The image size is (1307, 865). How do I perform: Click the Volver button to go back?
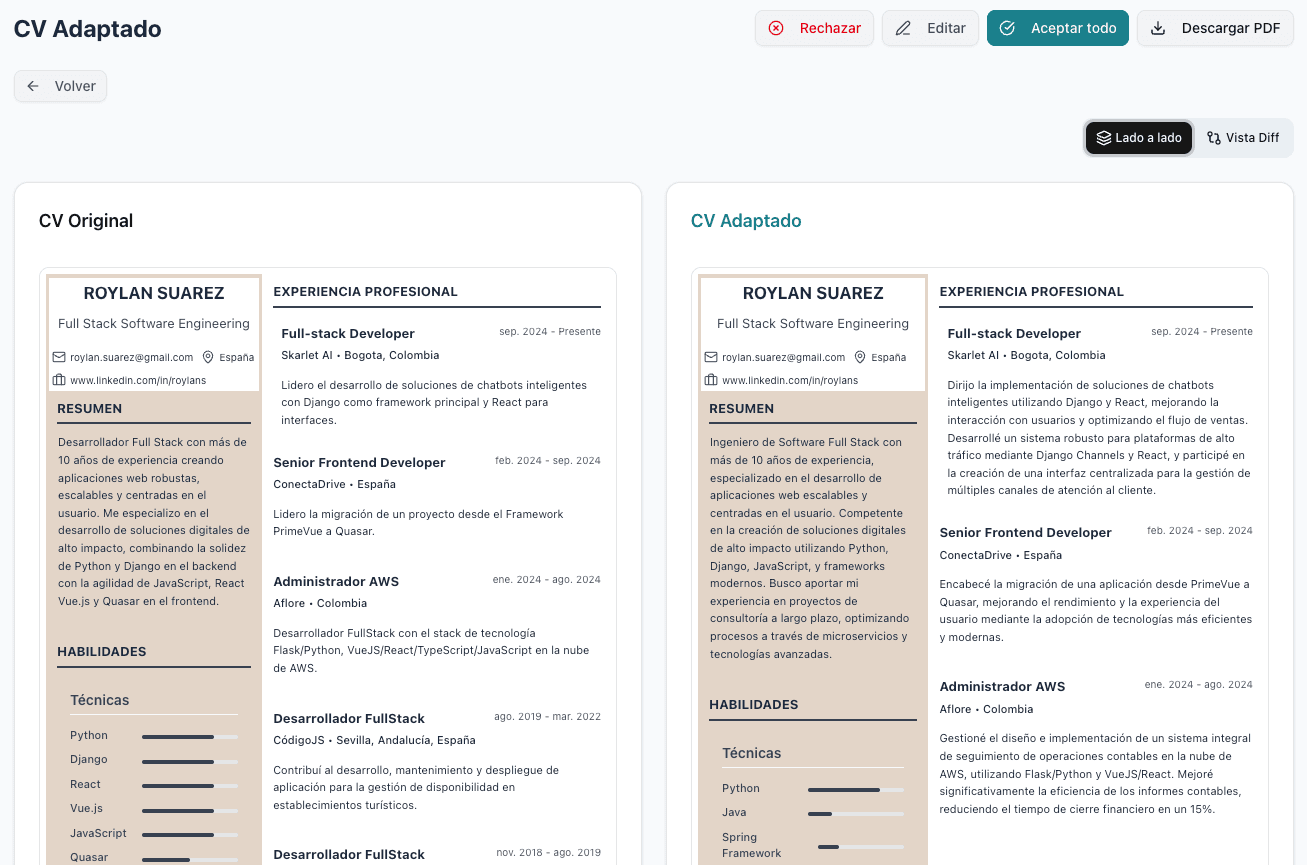60,86
